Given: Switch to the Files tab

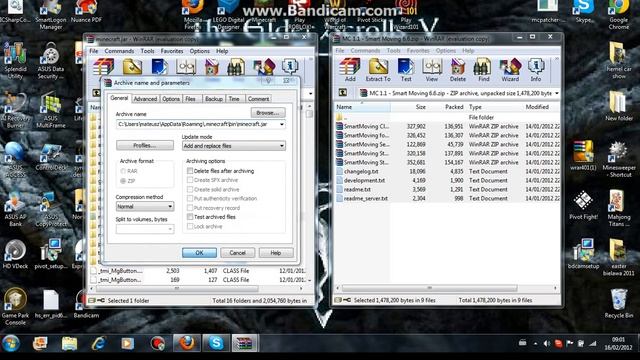Looking at the screenshot, I should point(191,99).
